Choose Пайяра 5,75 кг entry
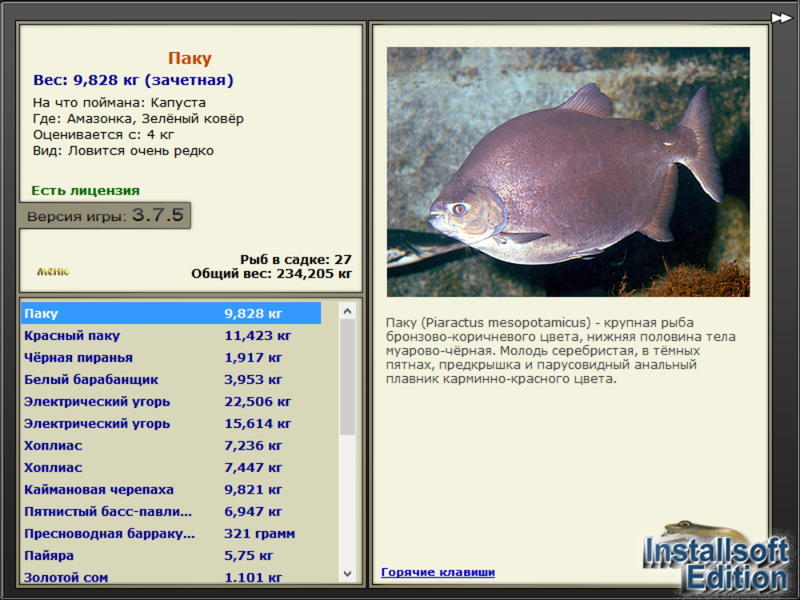 [x=171, y=555]
